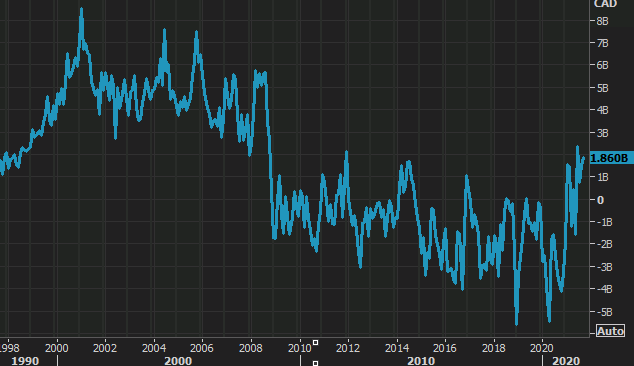Viewport: 634px width, 366px height.
Task: Click the CAD currency label
Action: [x=605, y=4]
